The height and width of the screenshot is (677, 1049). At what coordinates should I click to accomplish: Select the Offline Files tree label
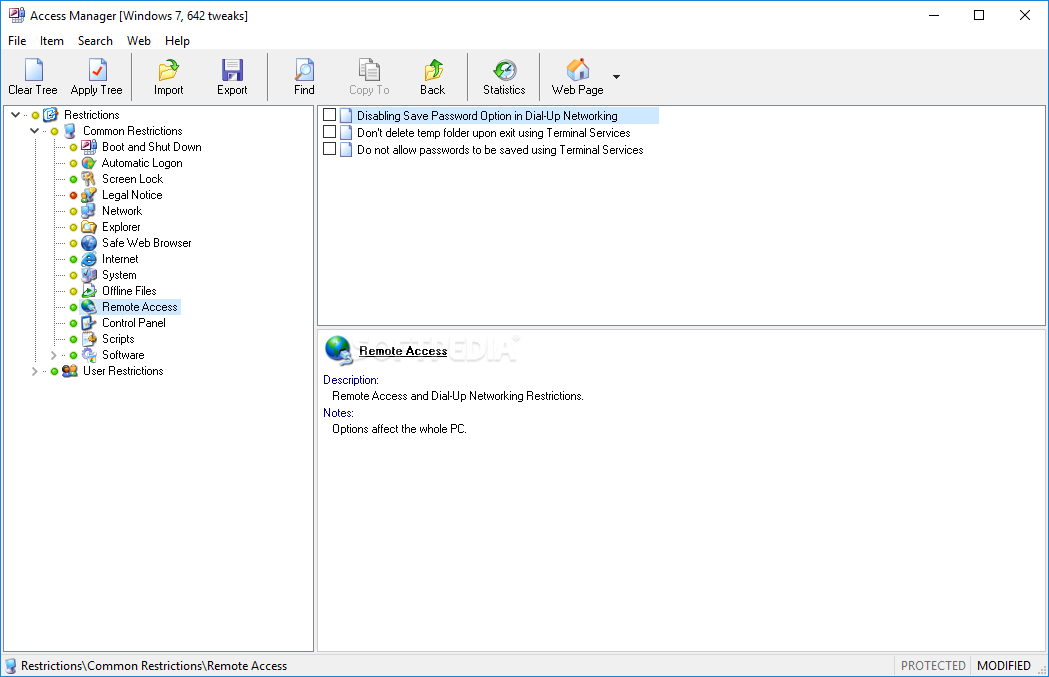(x=129, y=291)
